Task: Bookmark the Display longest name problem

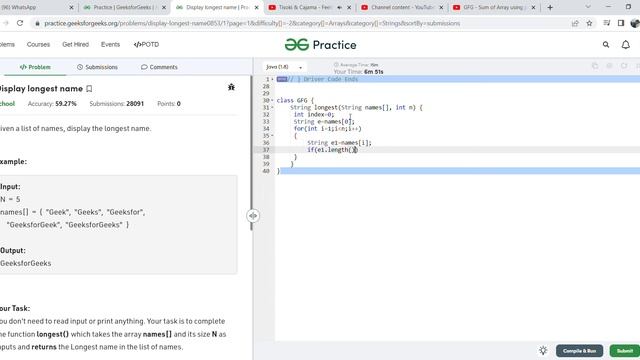Action: coord(89,89)
